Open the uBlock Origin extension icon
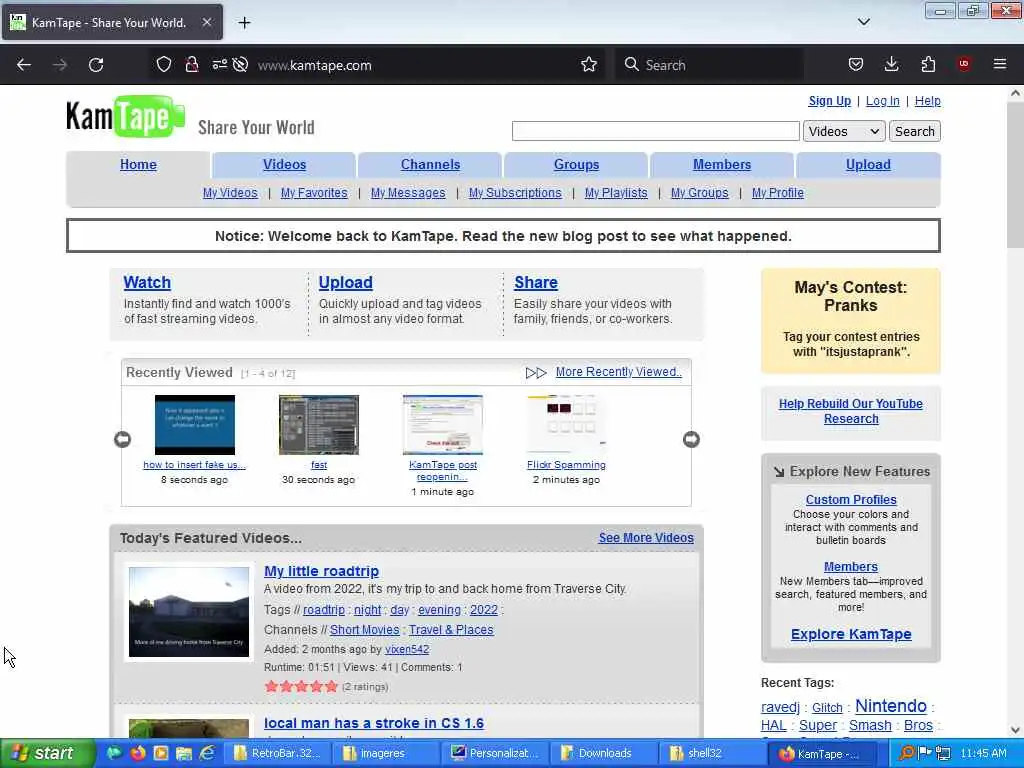 coord(964,65)
